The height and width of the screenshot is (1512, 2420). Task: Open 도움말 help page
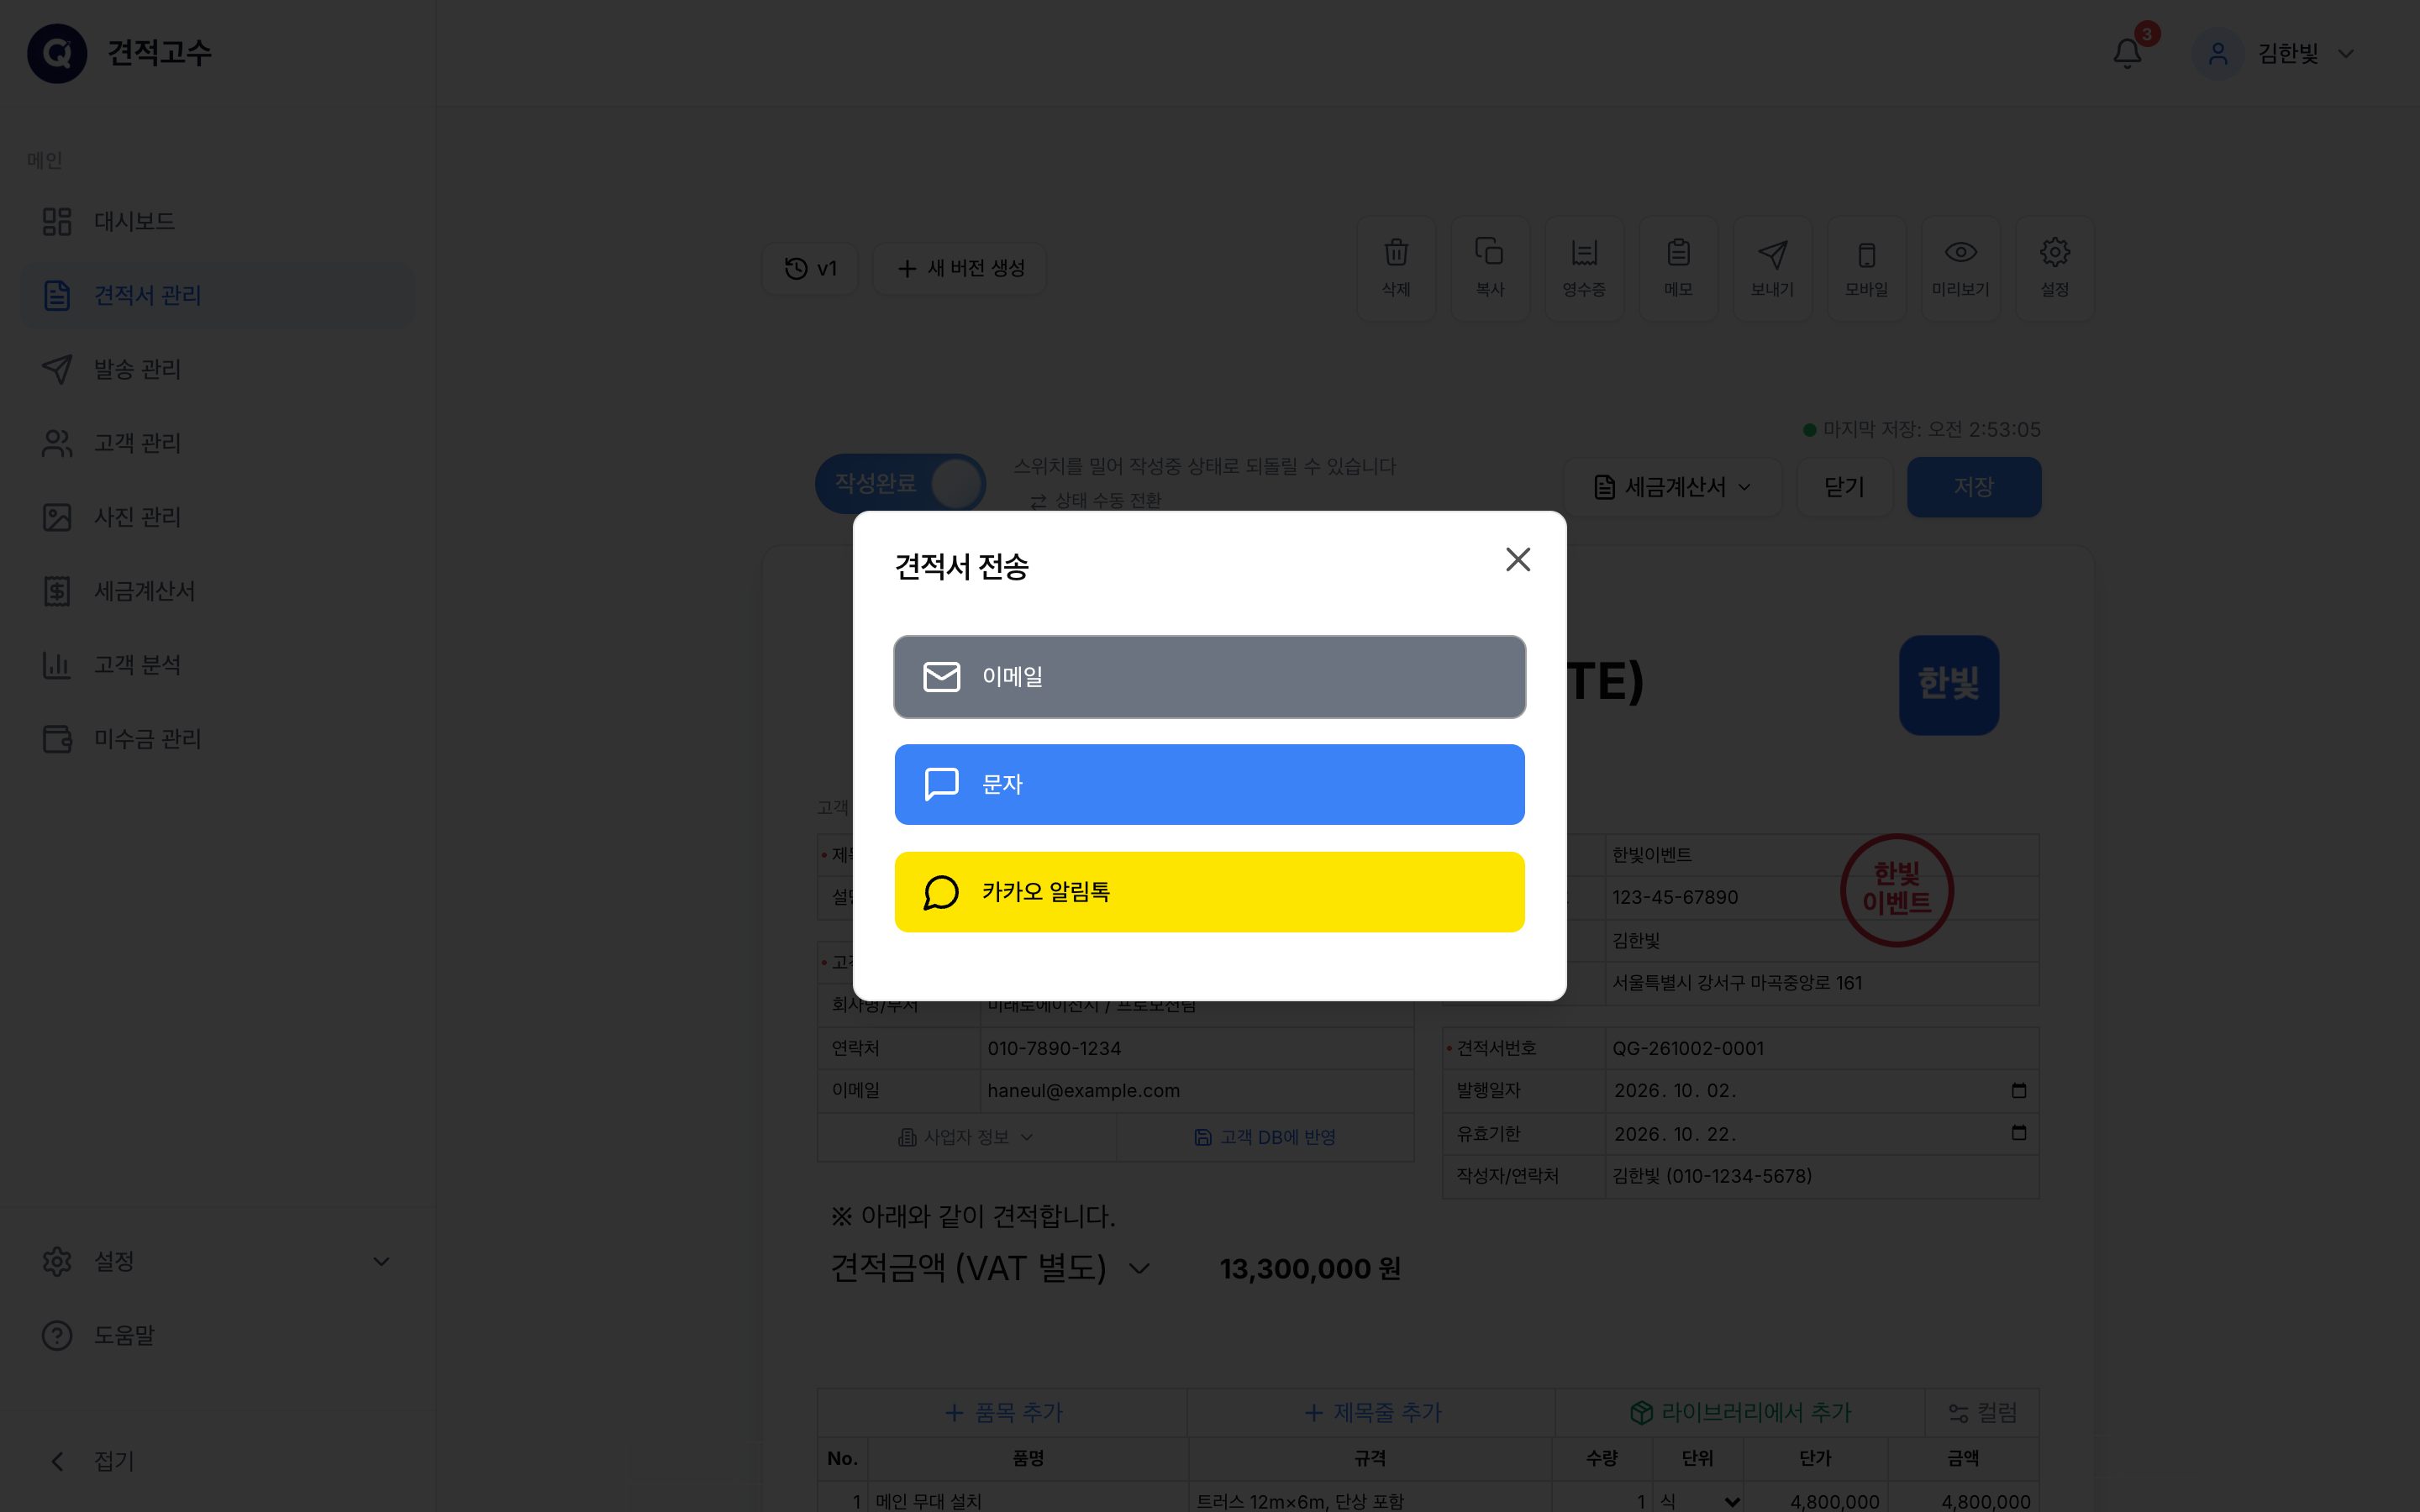218,1336
